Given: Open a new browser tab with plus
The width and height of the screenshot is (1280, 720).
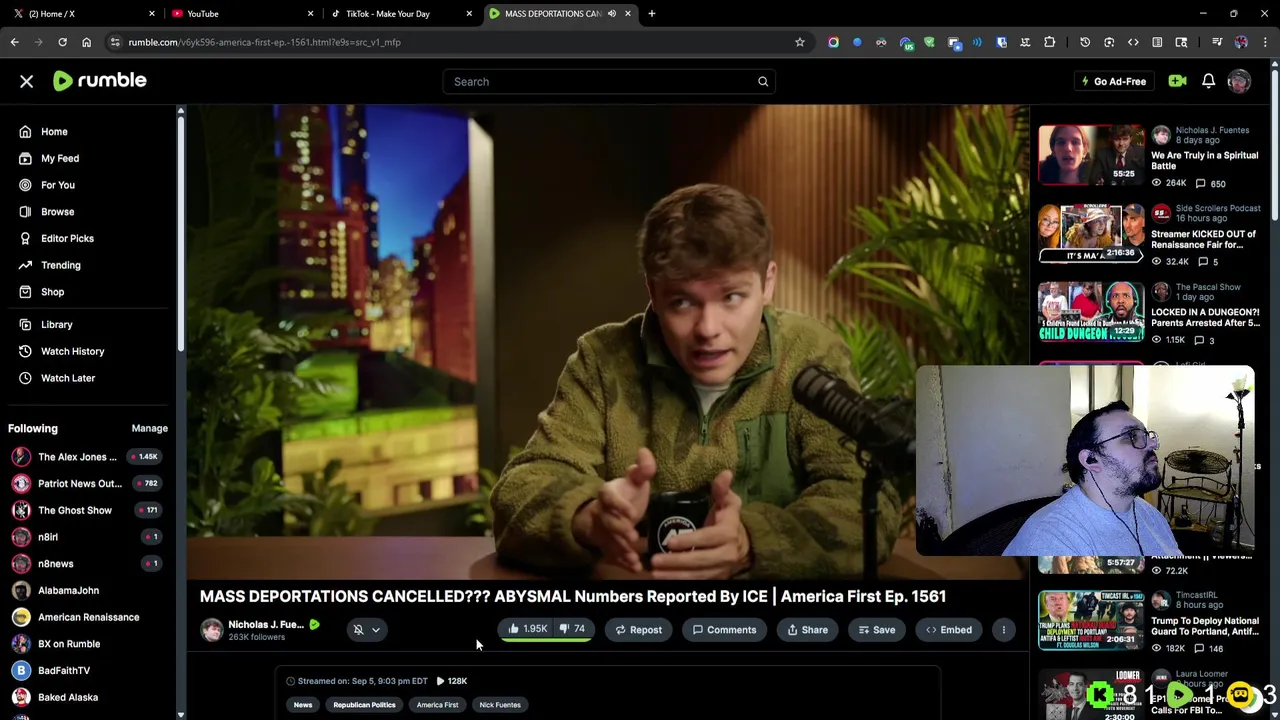Looking at the screenshot, I should point(652,14).
